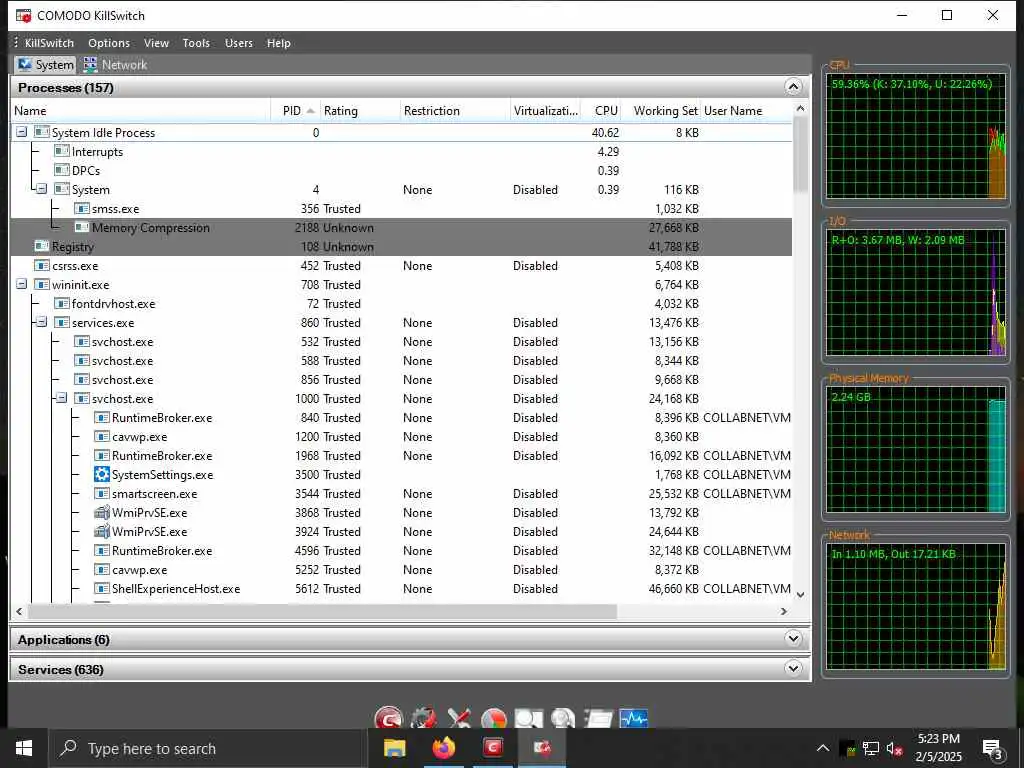This screenshot has height=768, width=1024.
Task: Open the Options menu
Action: click(109, 43)
